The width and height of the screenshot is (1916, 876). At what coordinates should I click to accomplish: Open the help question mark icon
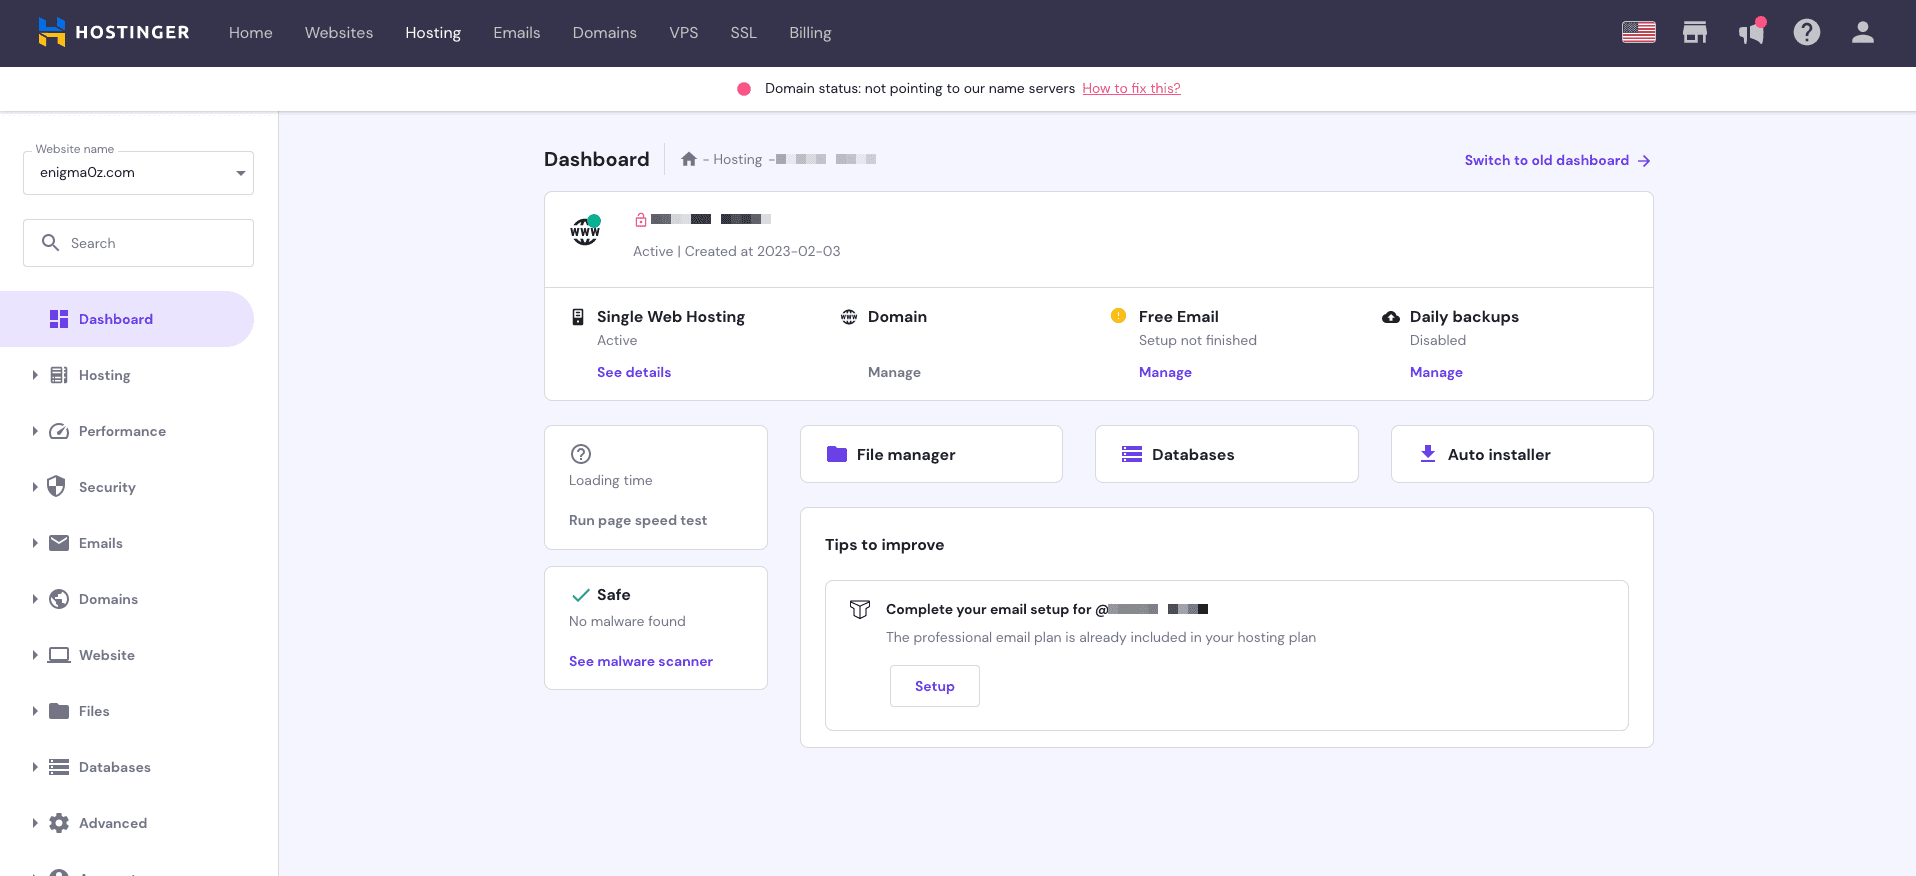tap(1806, 32)
